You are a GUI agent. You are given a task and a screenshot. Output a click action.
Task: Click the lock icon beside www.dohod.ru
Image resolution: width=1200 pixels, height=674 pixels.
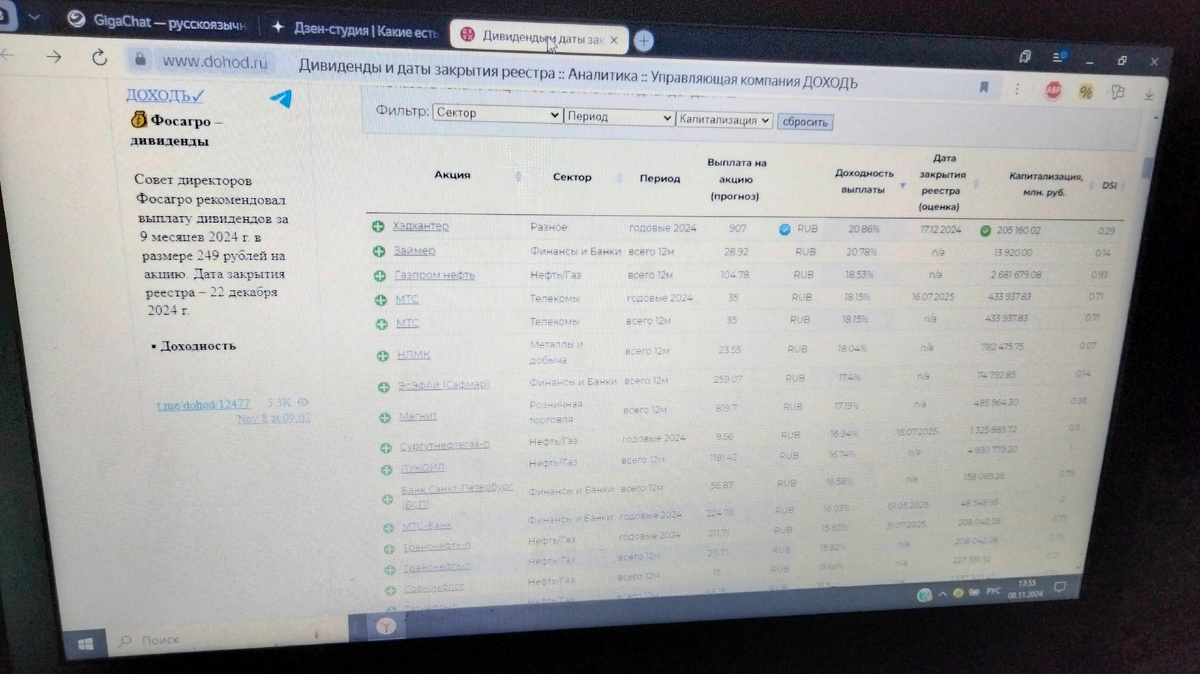point(141,60)
